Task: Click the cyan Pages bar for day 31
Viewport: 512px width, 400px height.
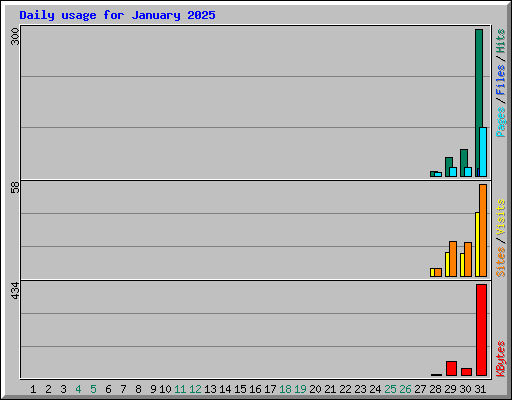Action: tap(483, 152)
